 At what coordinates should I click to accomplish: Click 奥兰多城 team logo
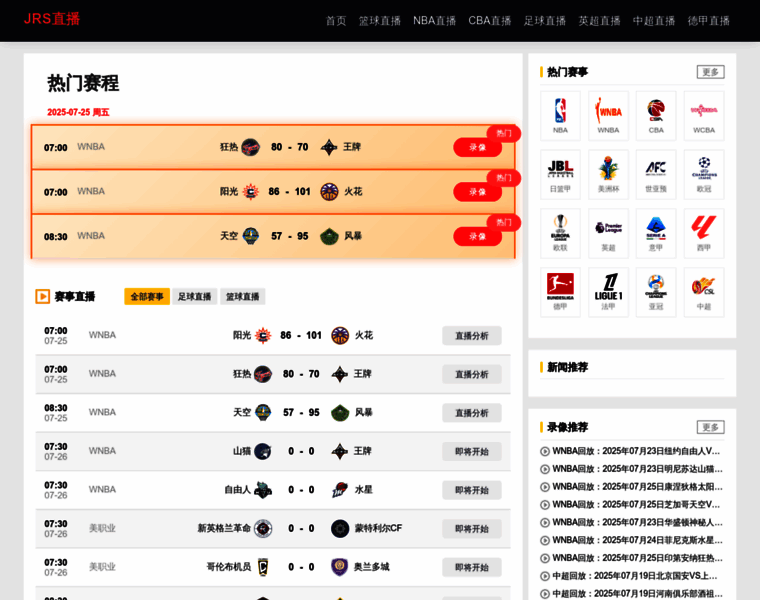pyautogui.click(x=340, y=567)
